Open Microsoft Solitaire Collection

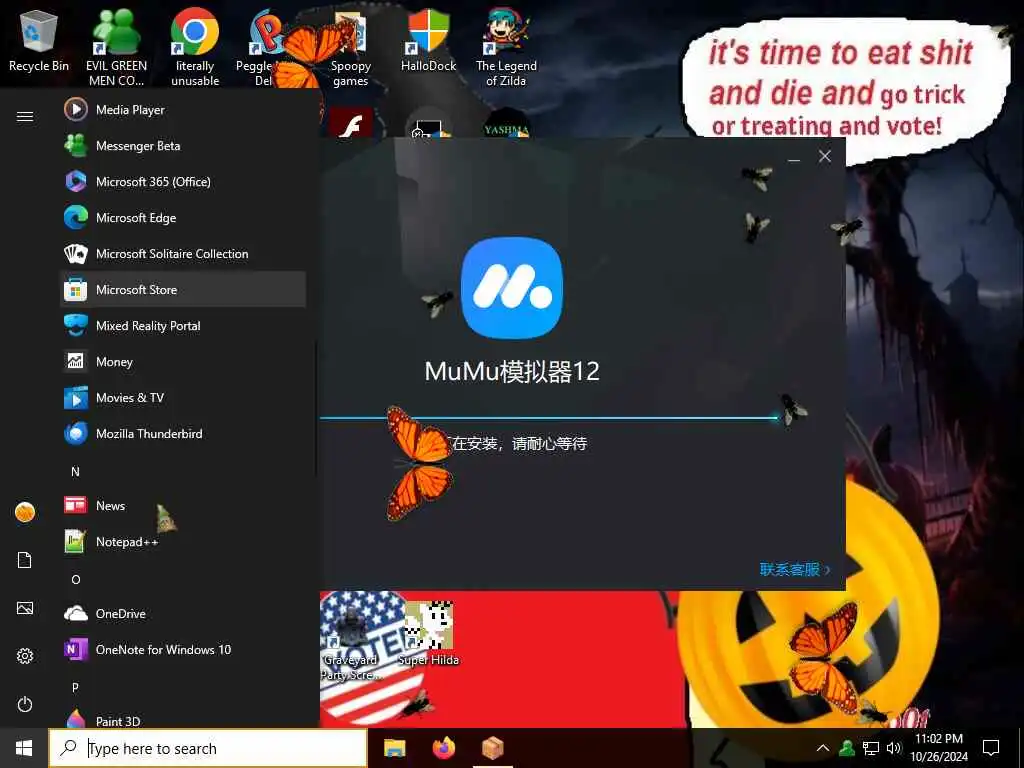click(x=183, y=253)
